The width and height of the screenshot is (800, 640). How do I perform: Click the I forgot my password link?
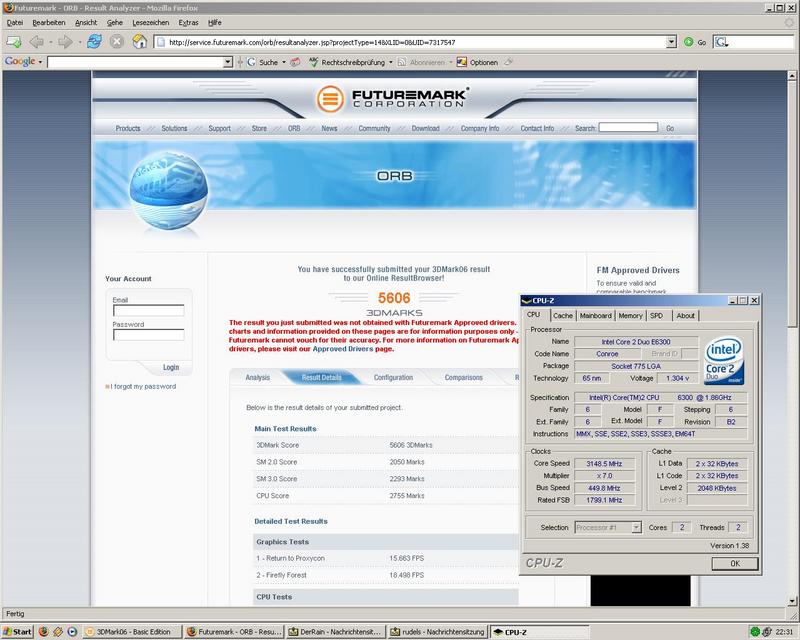[x=145, y=386]
